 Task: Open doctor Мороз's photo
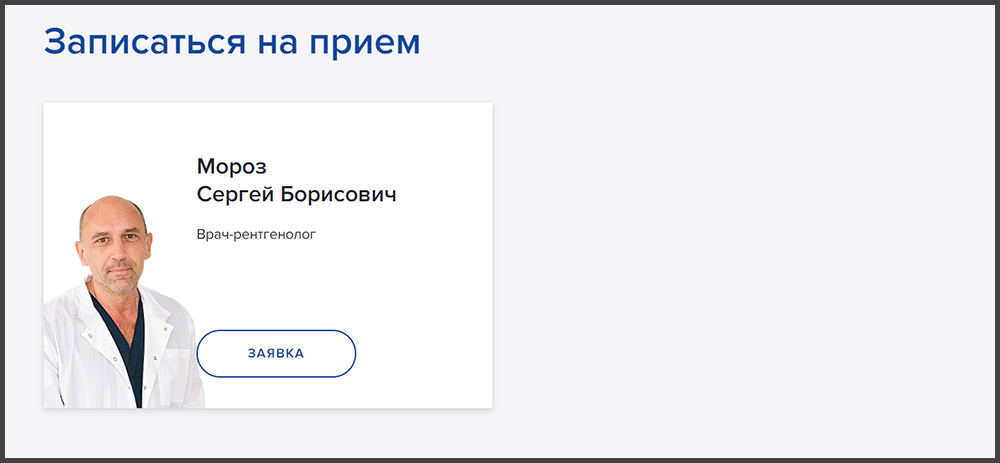point(124,302)
